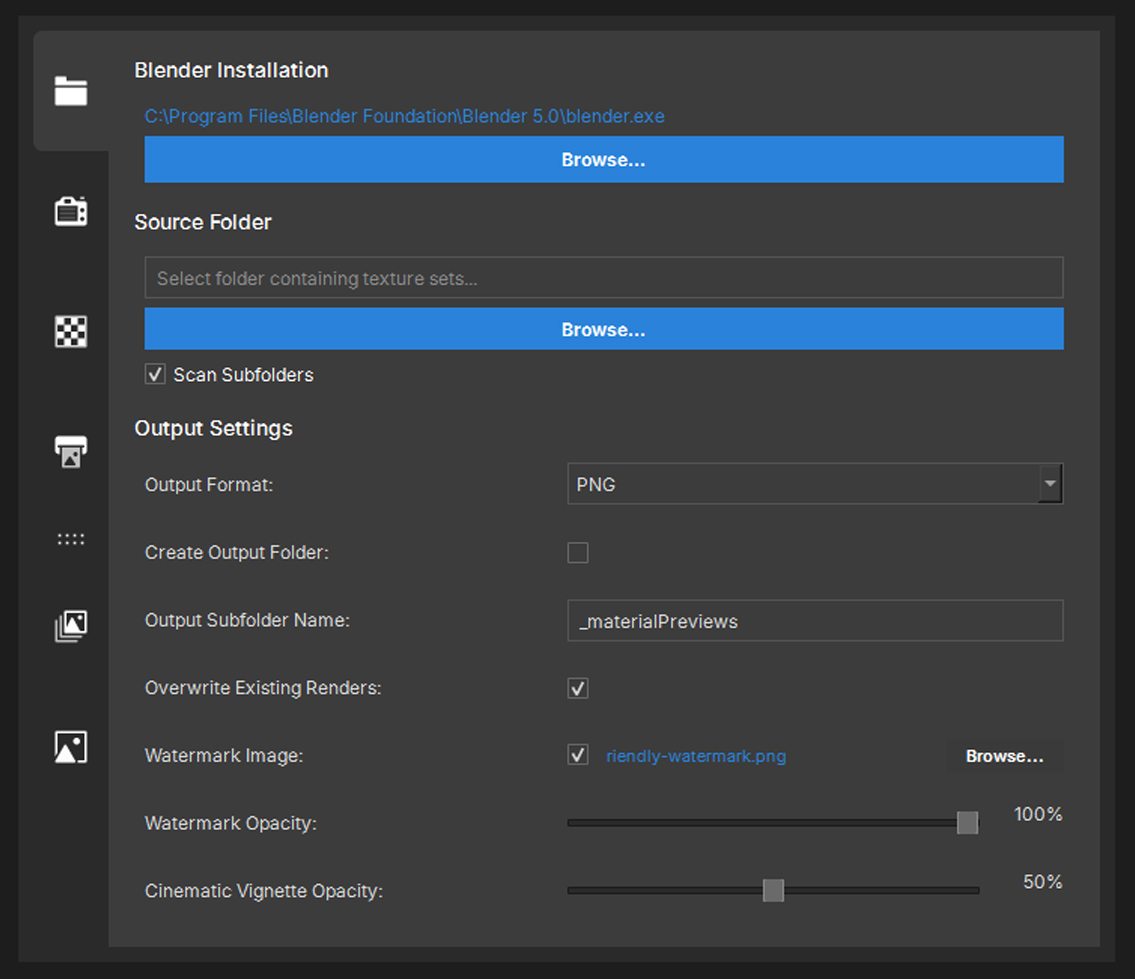This screenshot has width=1135, height=979.
Task: Click the Output Settings heading
Action: pos(214,428)
